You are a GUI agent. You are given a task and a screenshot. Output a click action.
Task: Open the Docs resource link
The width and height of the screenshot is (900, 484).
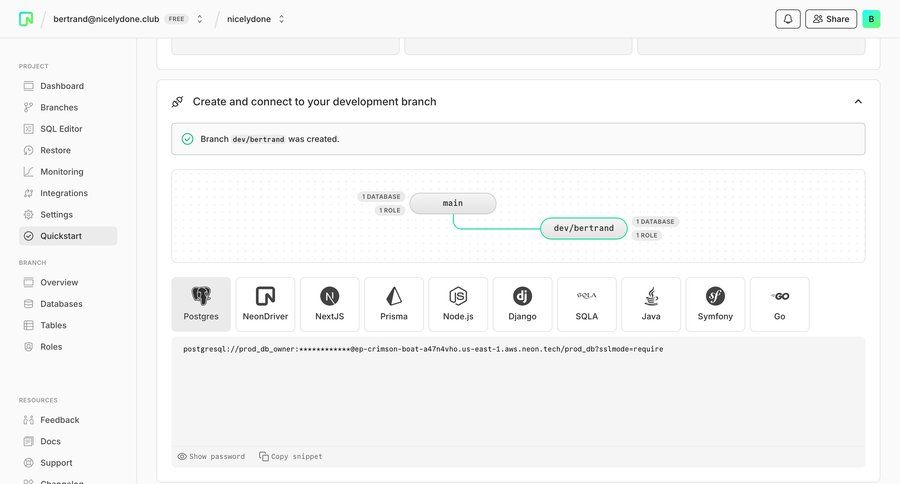pyautogui.click(x=50, y=441)
